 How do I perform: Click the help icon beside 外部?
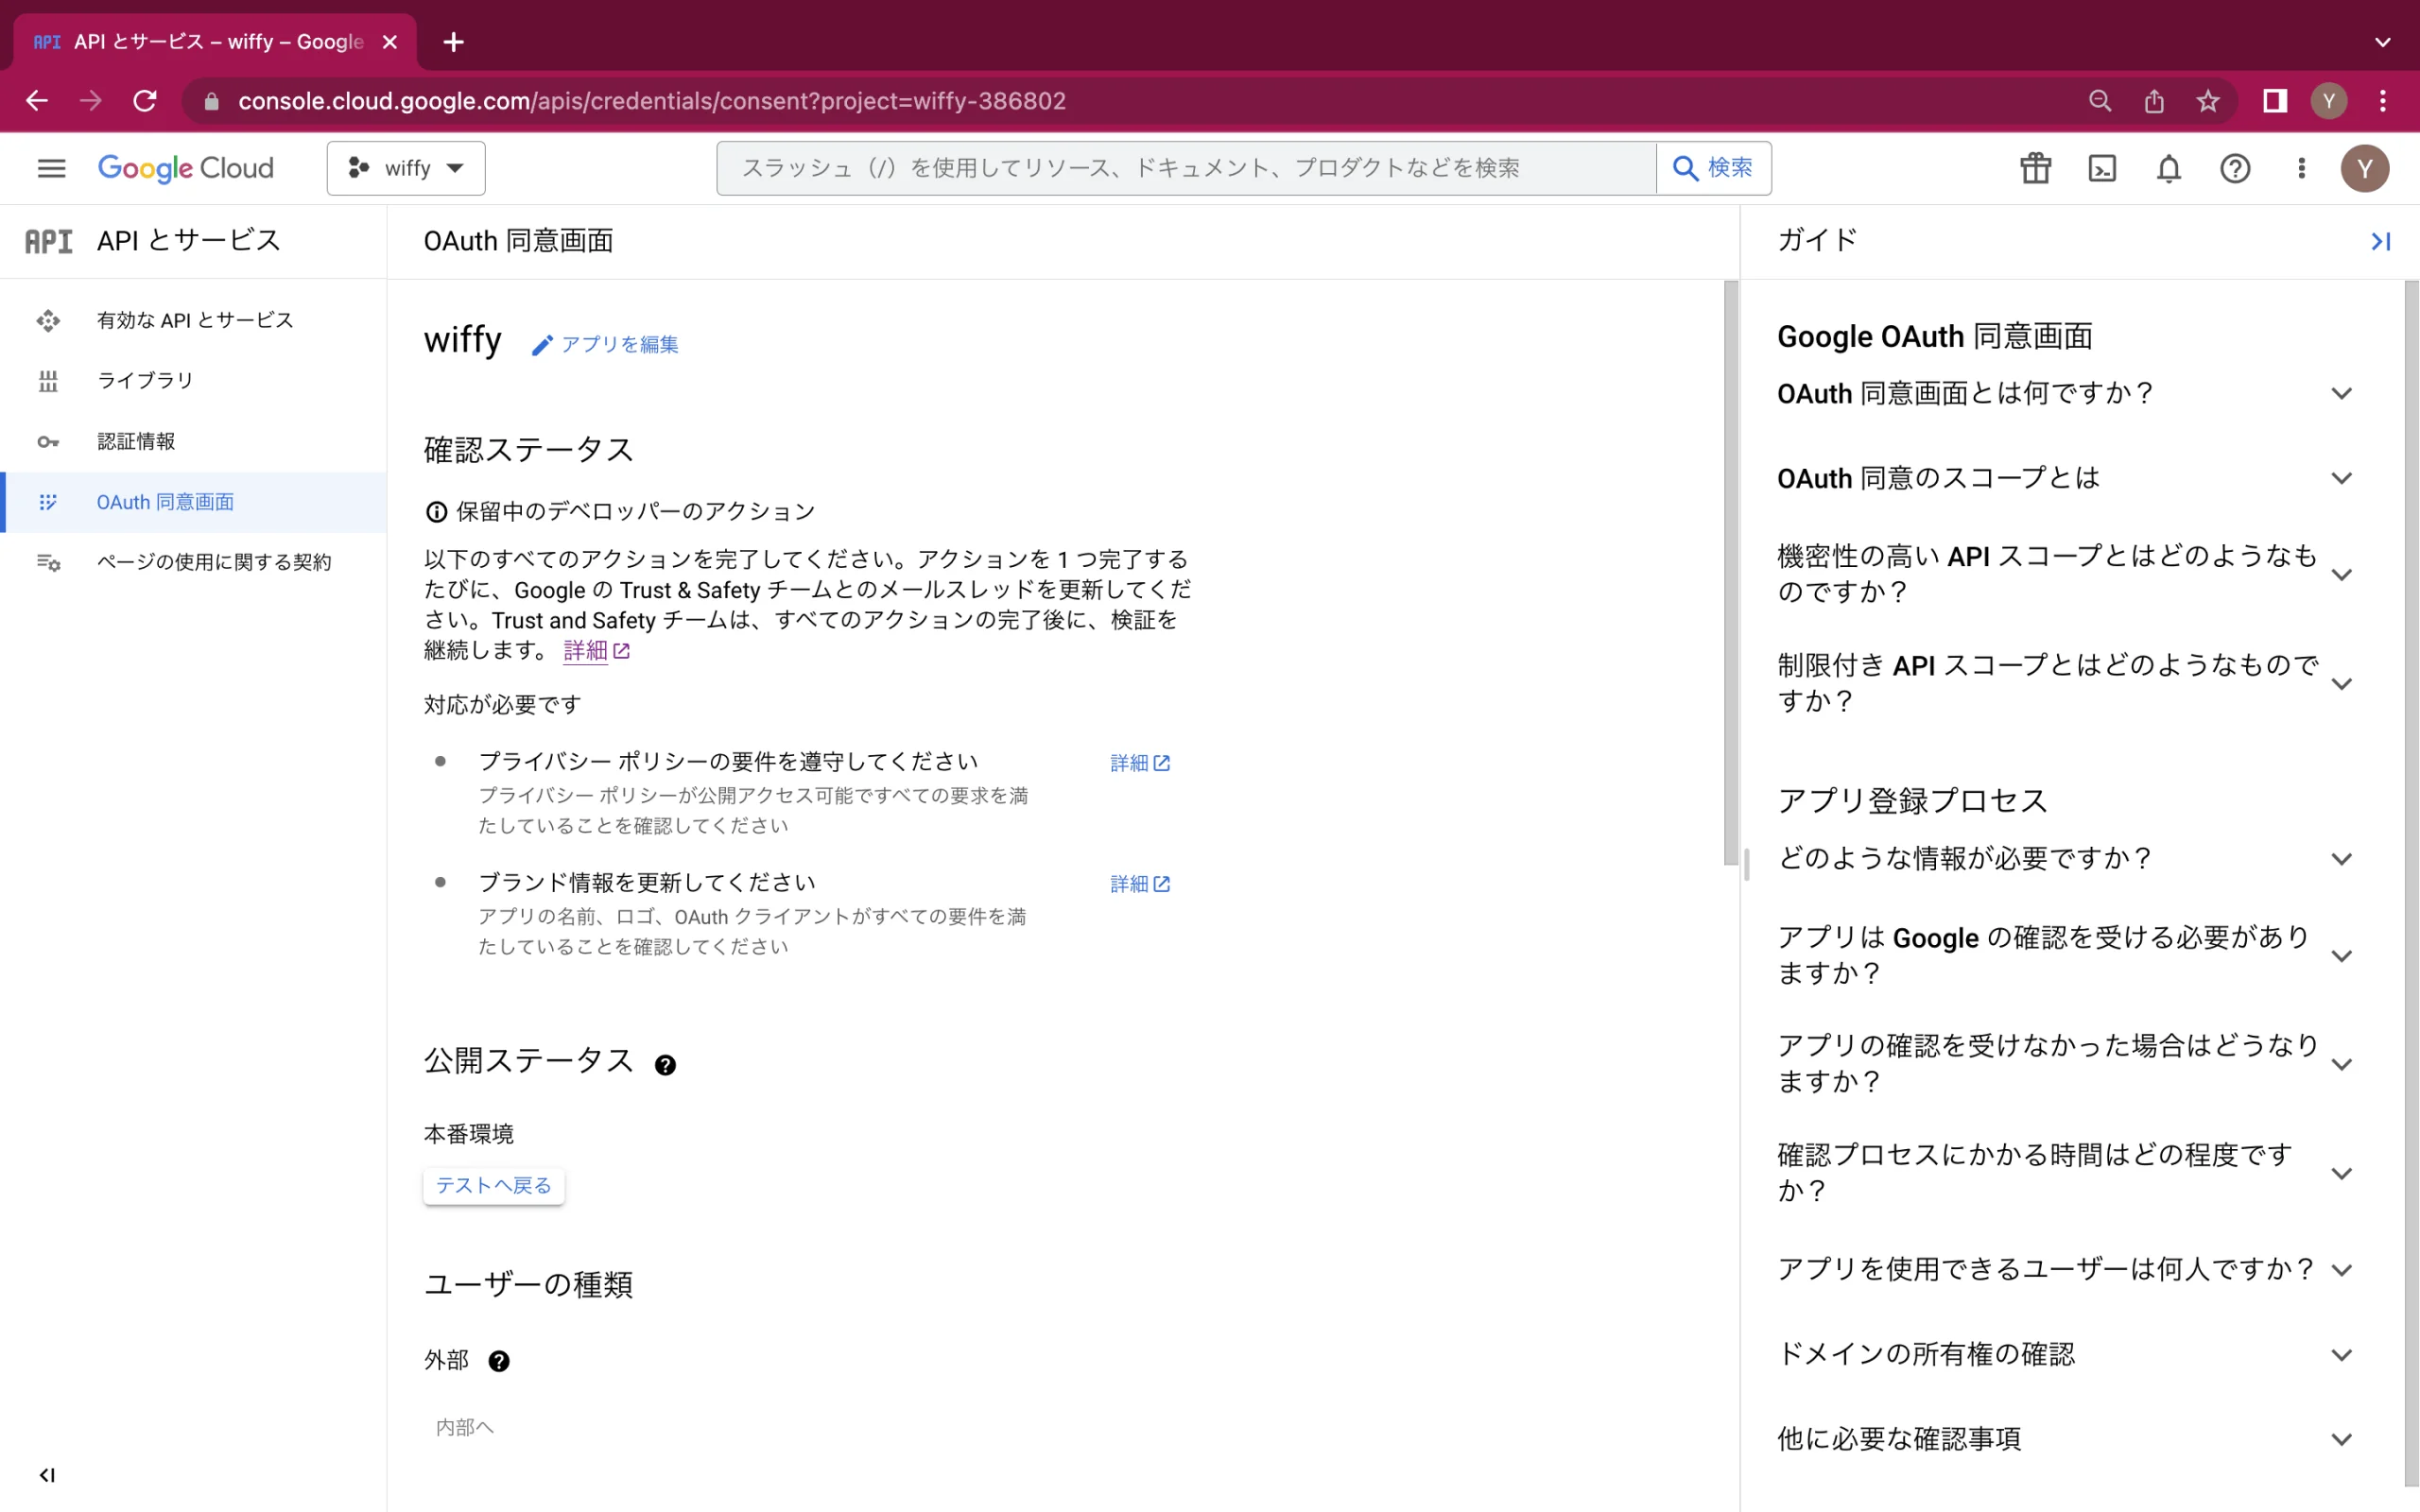click(x=499, y=1361)
